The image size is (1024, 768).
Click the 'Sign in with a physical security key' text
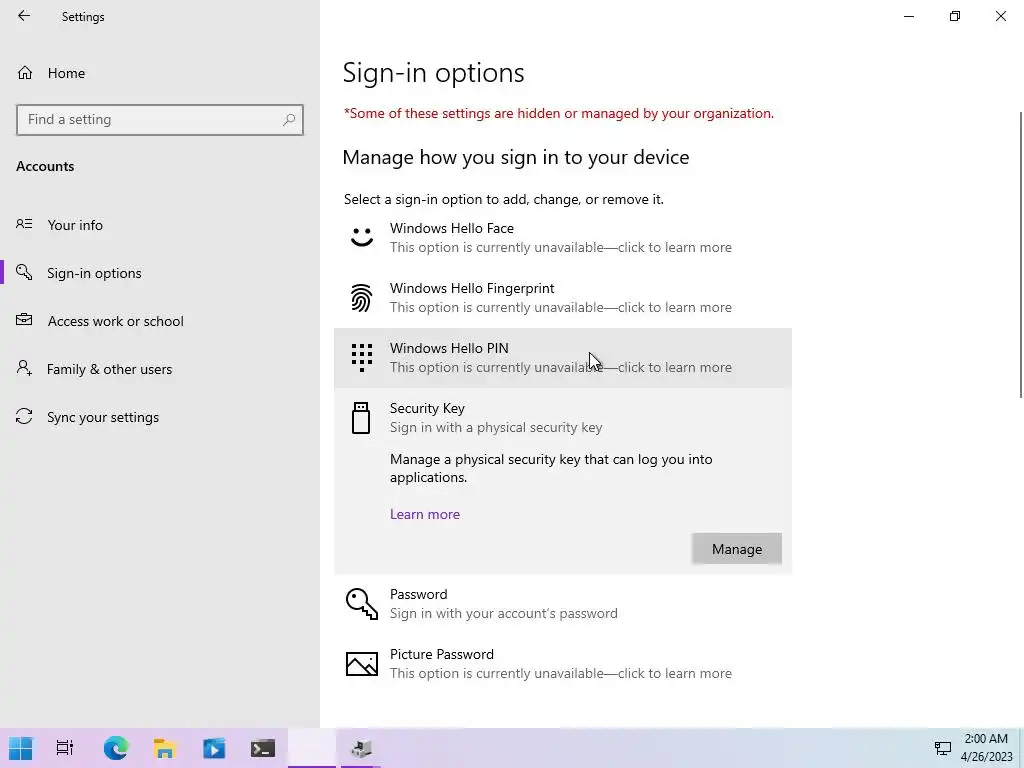tap(496, 428)
